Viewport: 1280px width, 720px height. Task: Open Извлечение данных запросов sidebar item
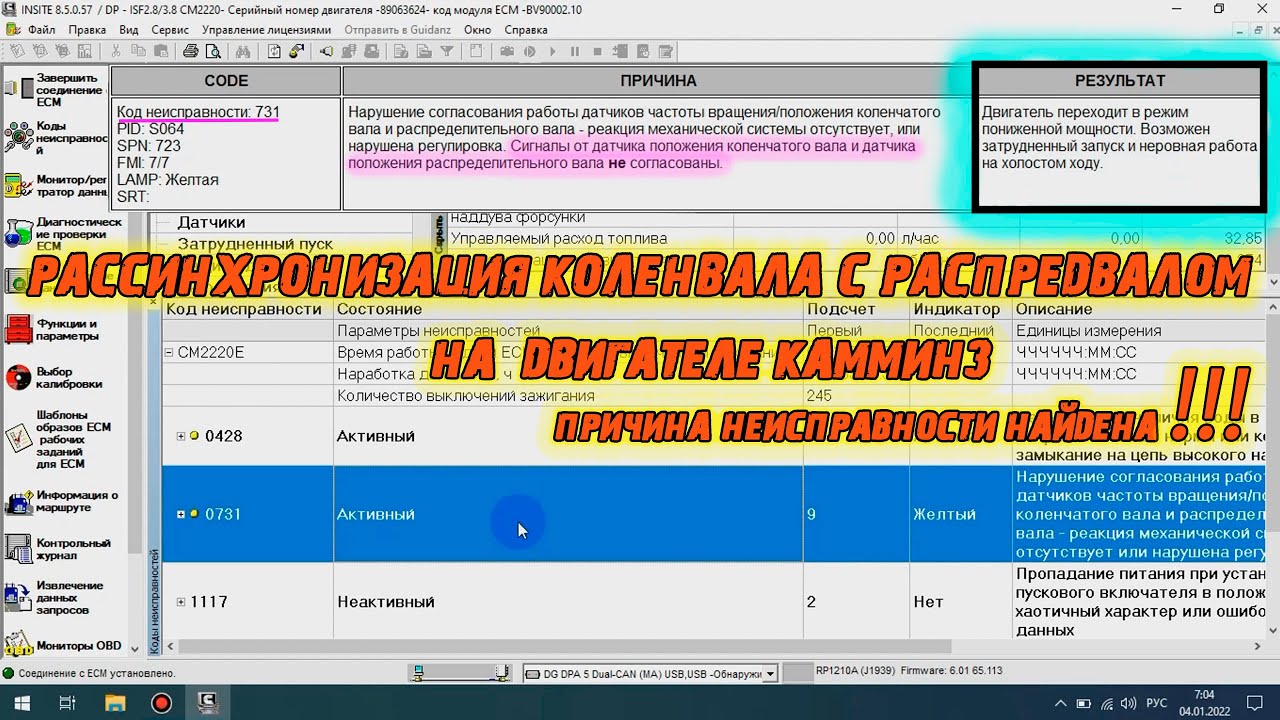click(x=52, y=597)
